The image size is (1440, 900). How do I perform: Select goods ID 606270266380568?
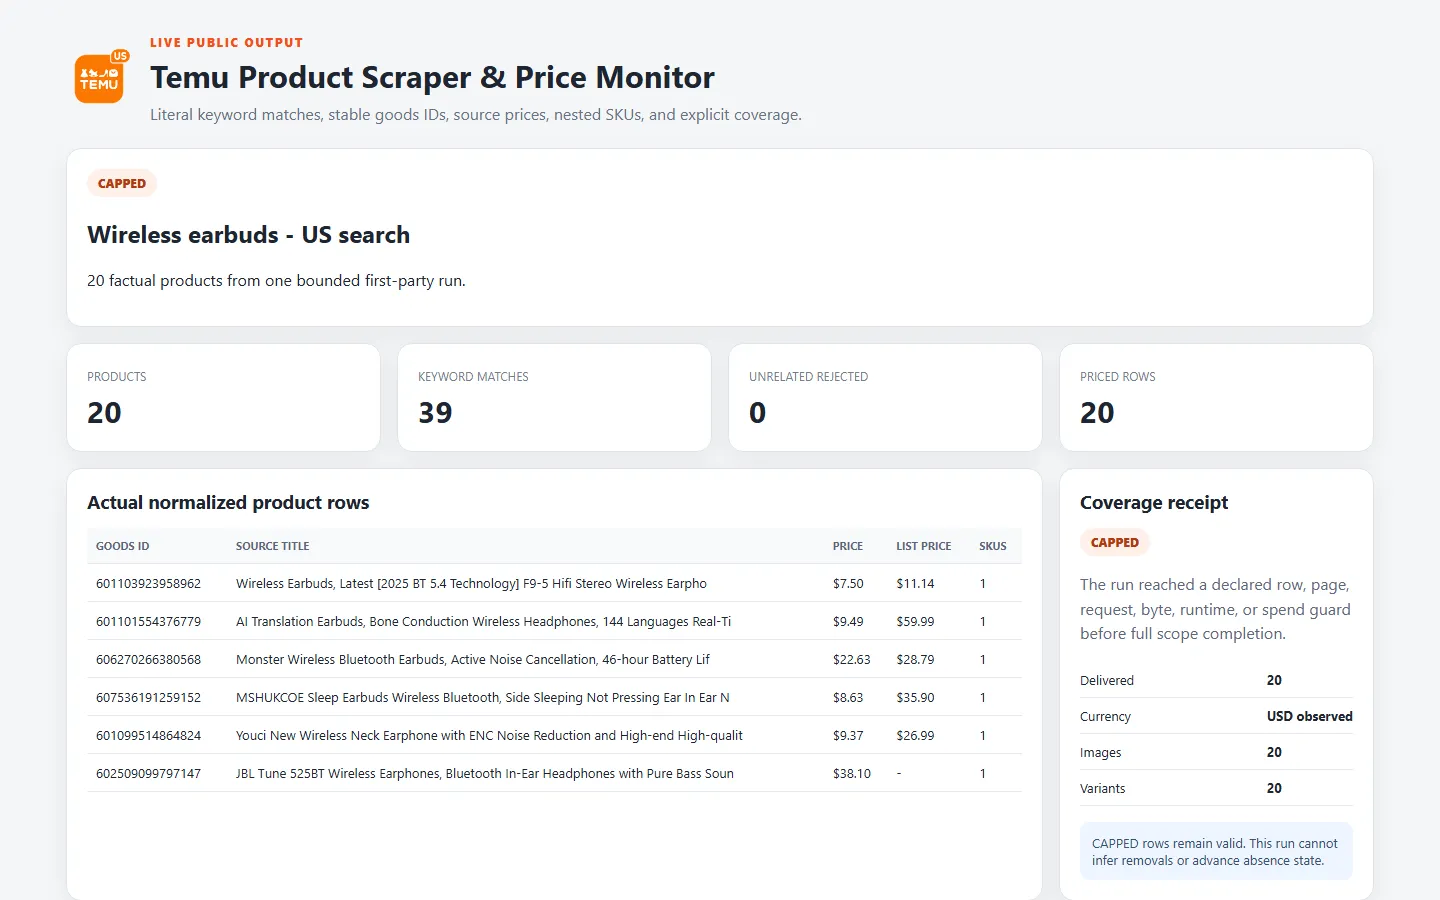(x=148, y=659)
